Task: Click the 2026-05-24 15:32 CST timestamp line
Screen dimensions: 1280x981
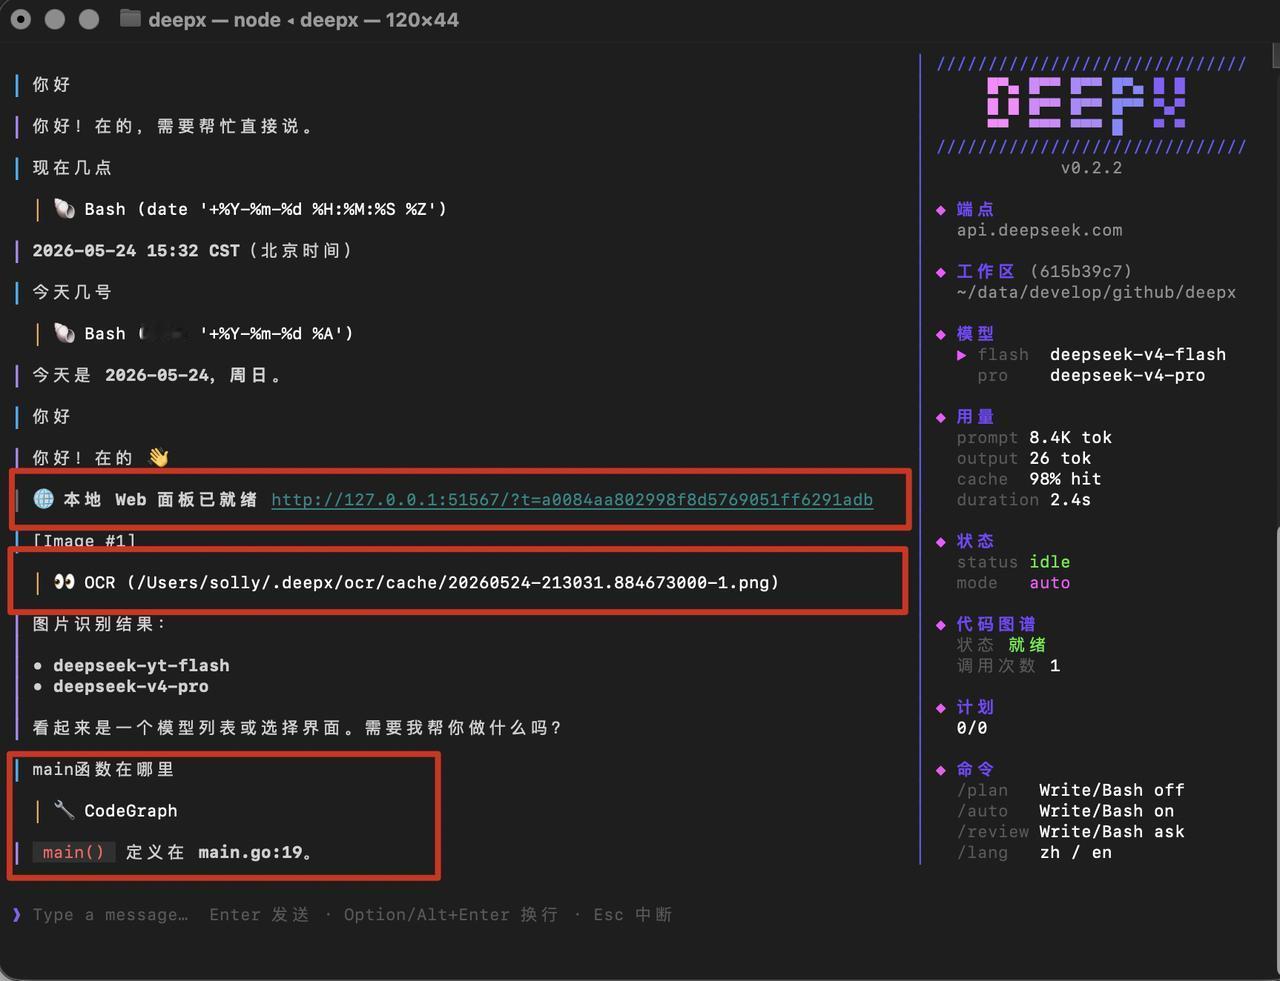Action: [x=193, y=250]
